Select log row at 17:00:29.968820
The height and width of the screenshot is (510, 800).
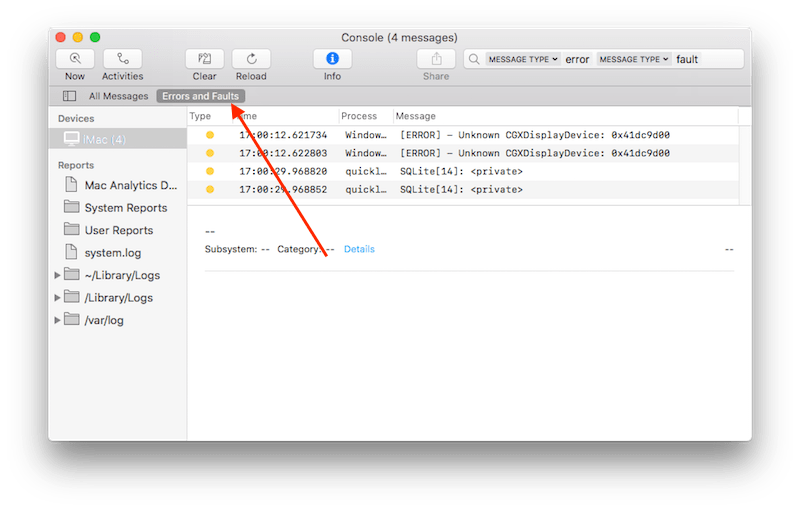[463, 171]
